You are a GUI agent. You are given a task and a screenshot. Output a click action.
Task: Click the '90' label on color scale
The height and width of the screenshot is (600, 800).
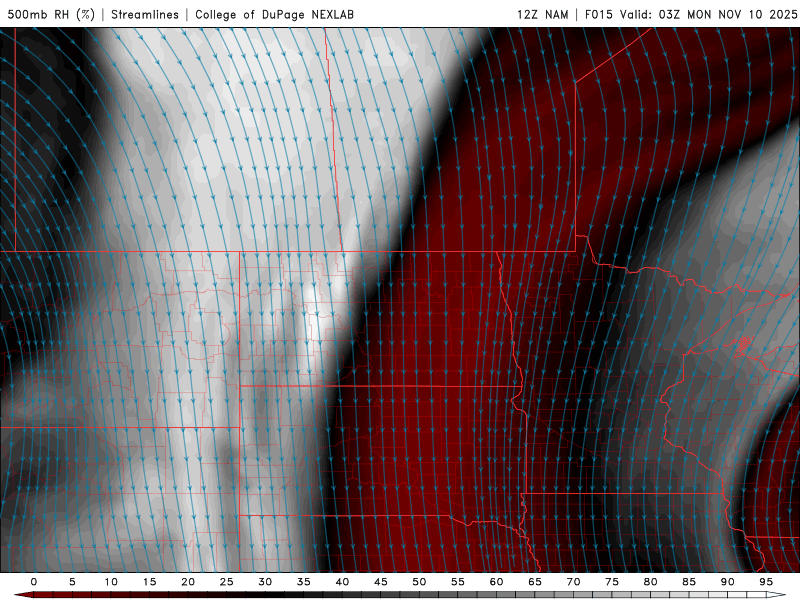click(x=727, y=582)
